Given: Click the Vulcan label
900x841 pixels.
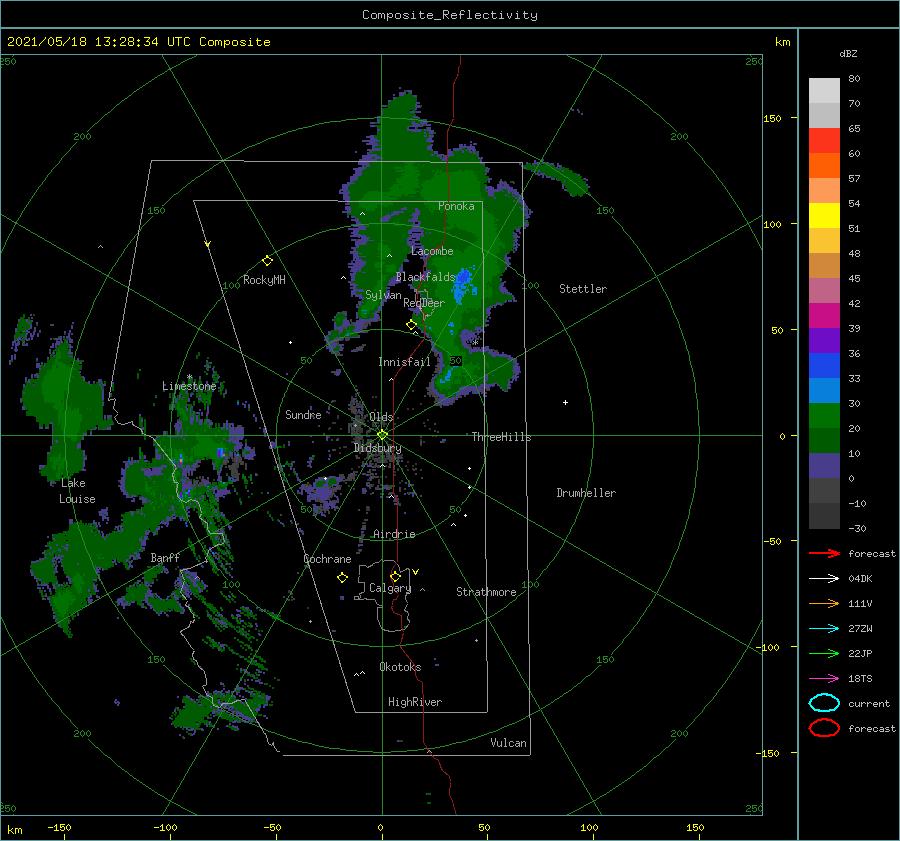Looking at the screenshot, I should click(x=509, y=743).
